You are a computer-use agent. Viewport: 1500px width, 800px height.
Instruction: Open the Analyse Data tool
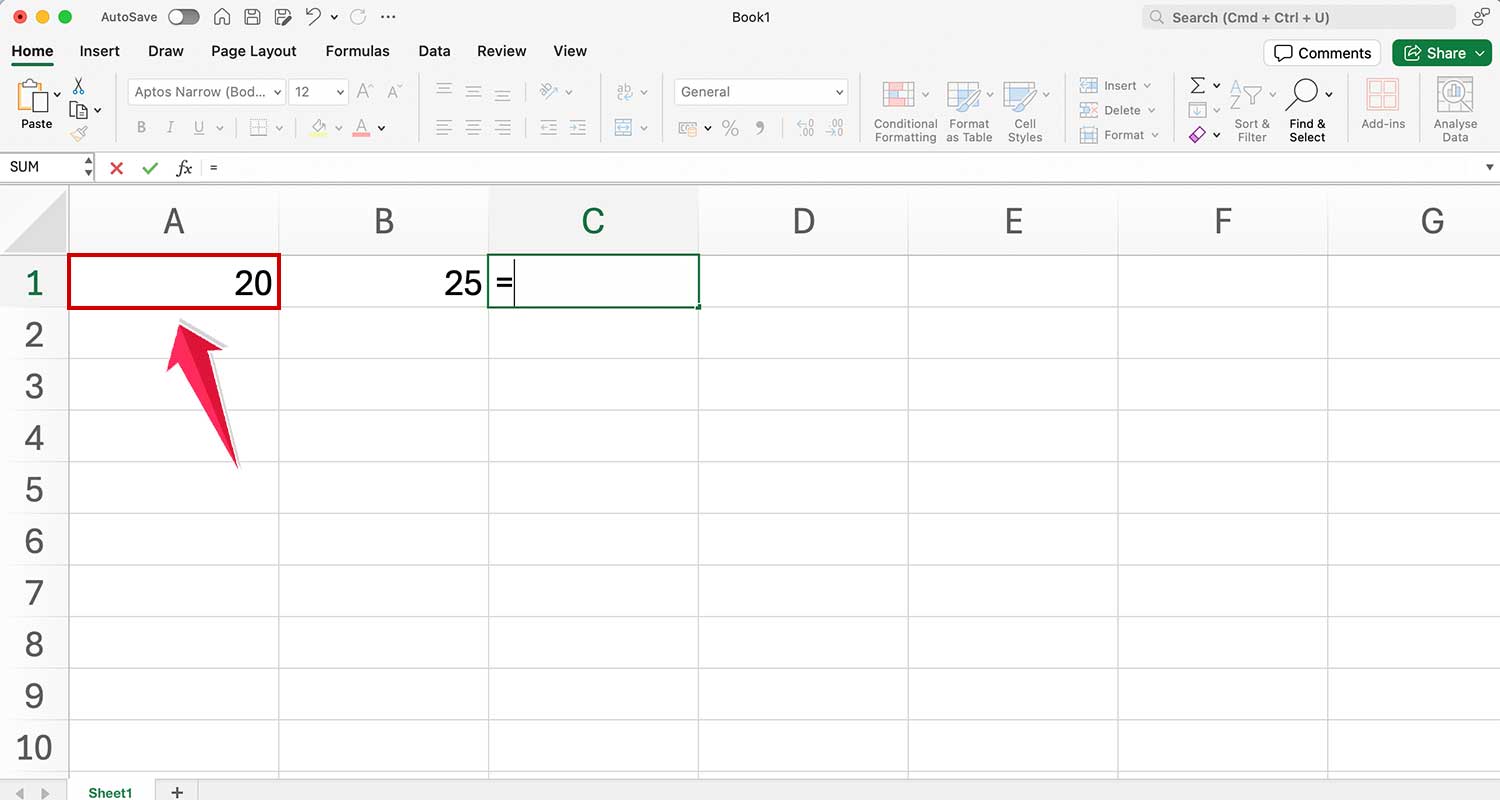tap(1456, 105)
